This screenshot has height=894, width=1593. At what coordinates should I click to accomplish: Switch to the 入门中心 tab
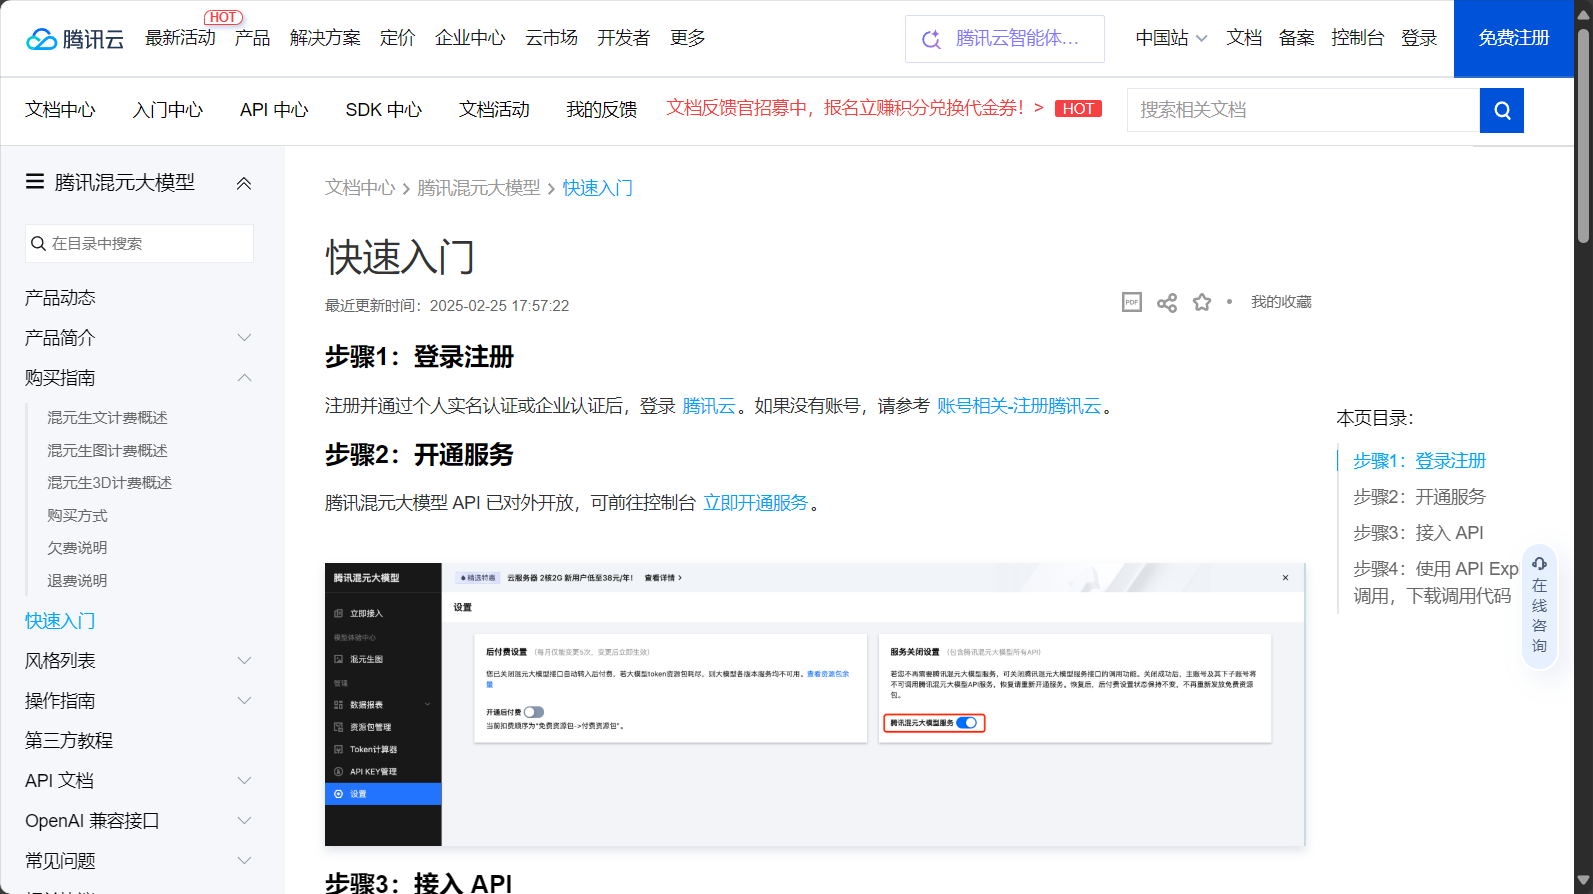[167, 110]
